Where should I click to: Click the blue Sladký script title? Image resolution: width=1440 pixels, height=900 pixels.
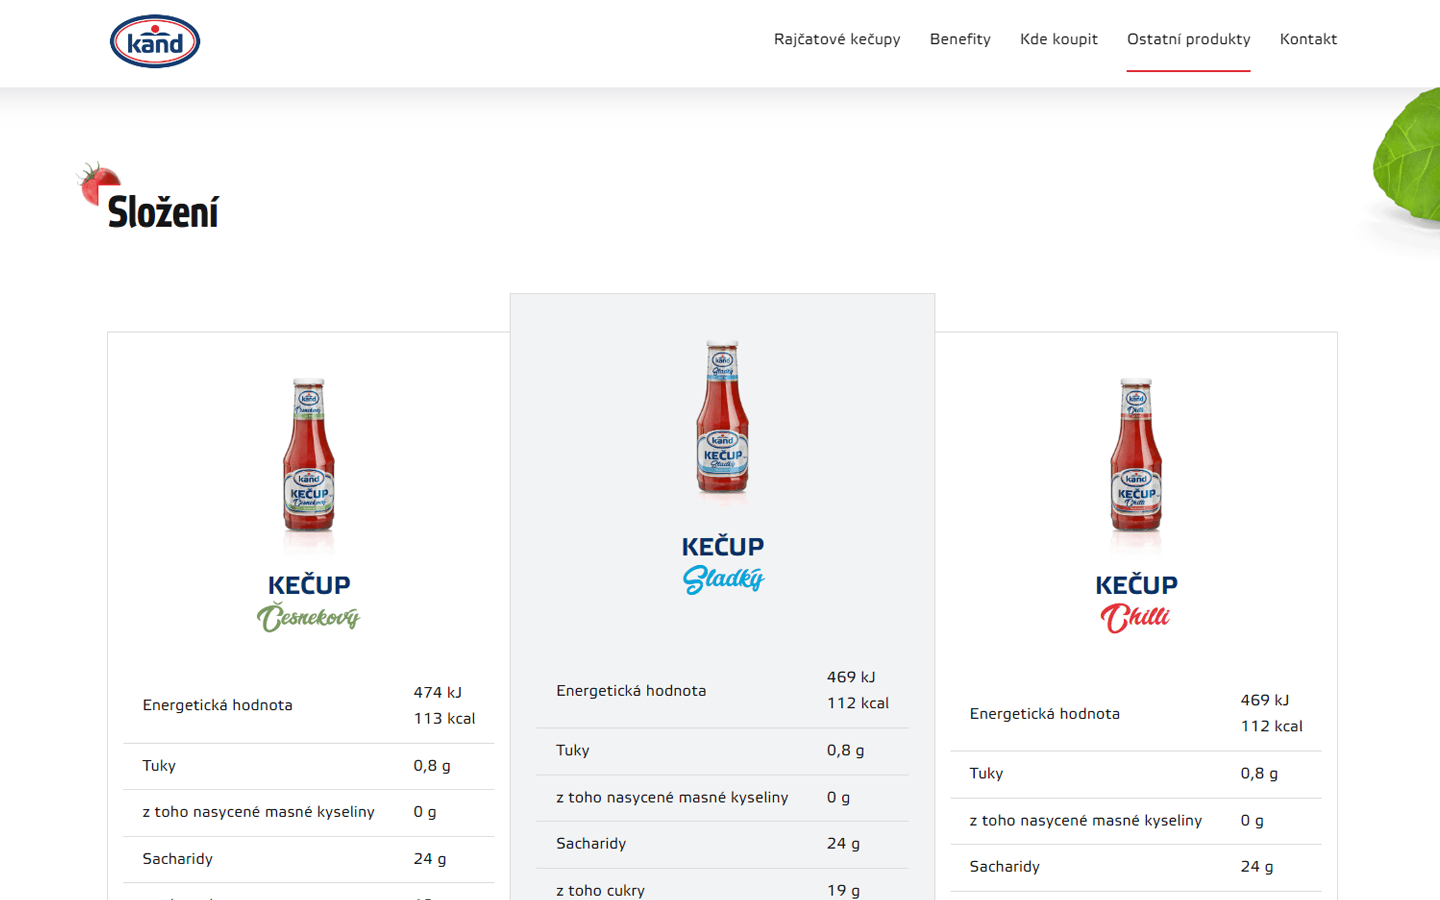(723, 580)
